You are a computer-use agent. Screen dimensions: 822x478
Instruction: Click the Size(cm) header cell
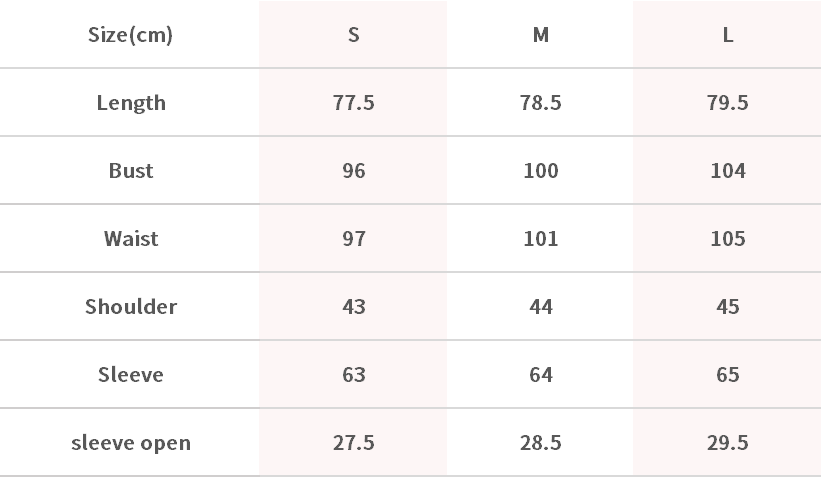pos(130,35)
